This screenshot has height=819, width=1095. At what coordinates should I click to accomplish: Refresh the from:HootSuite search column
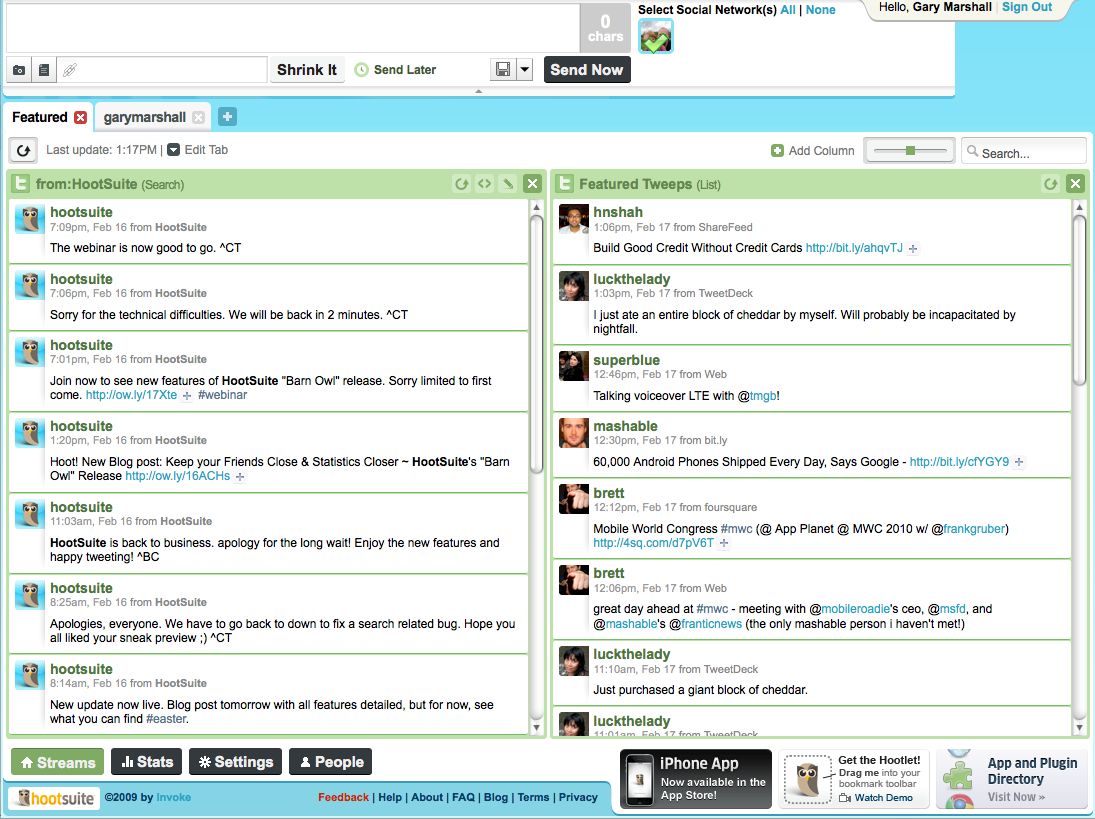click(x=461, y=183)
